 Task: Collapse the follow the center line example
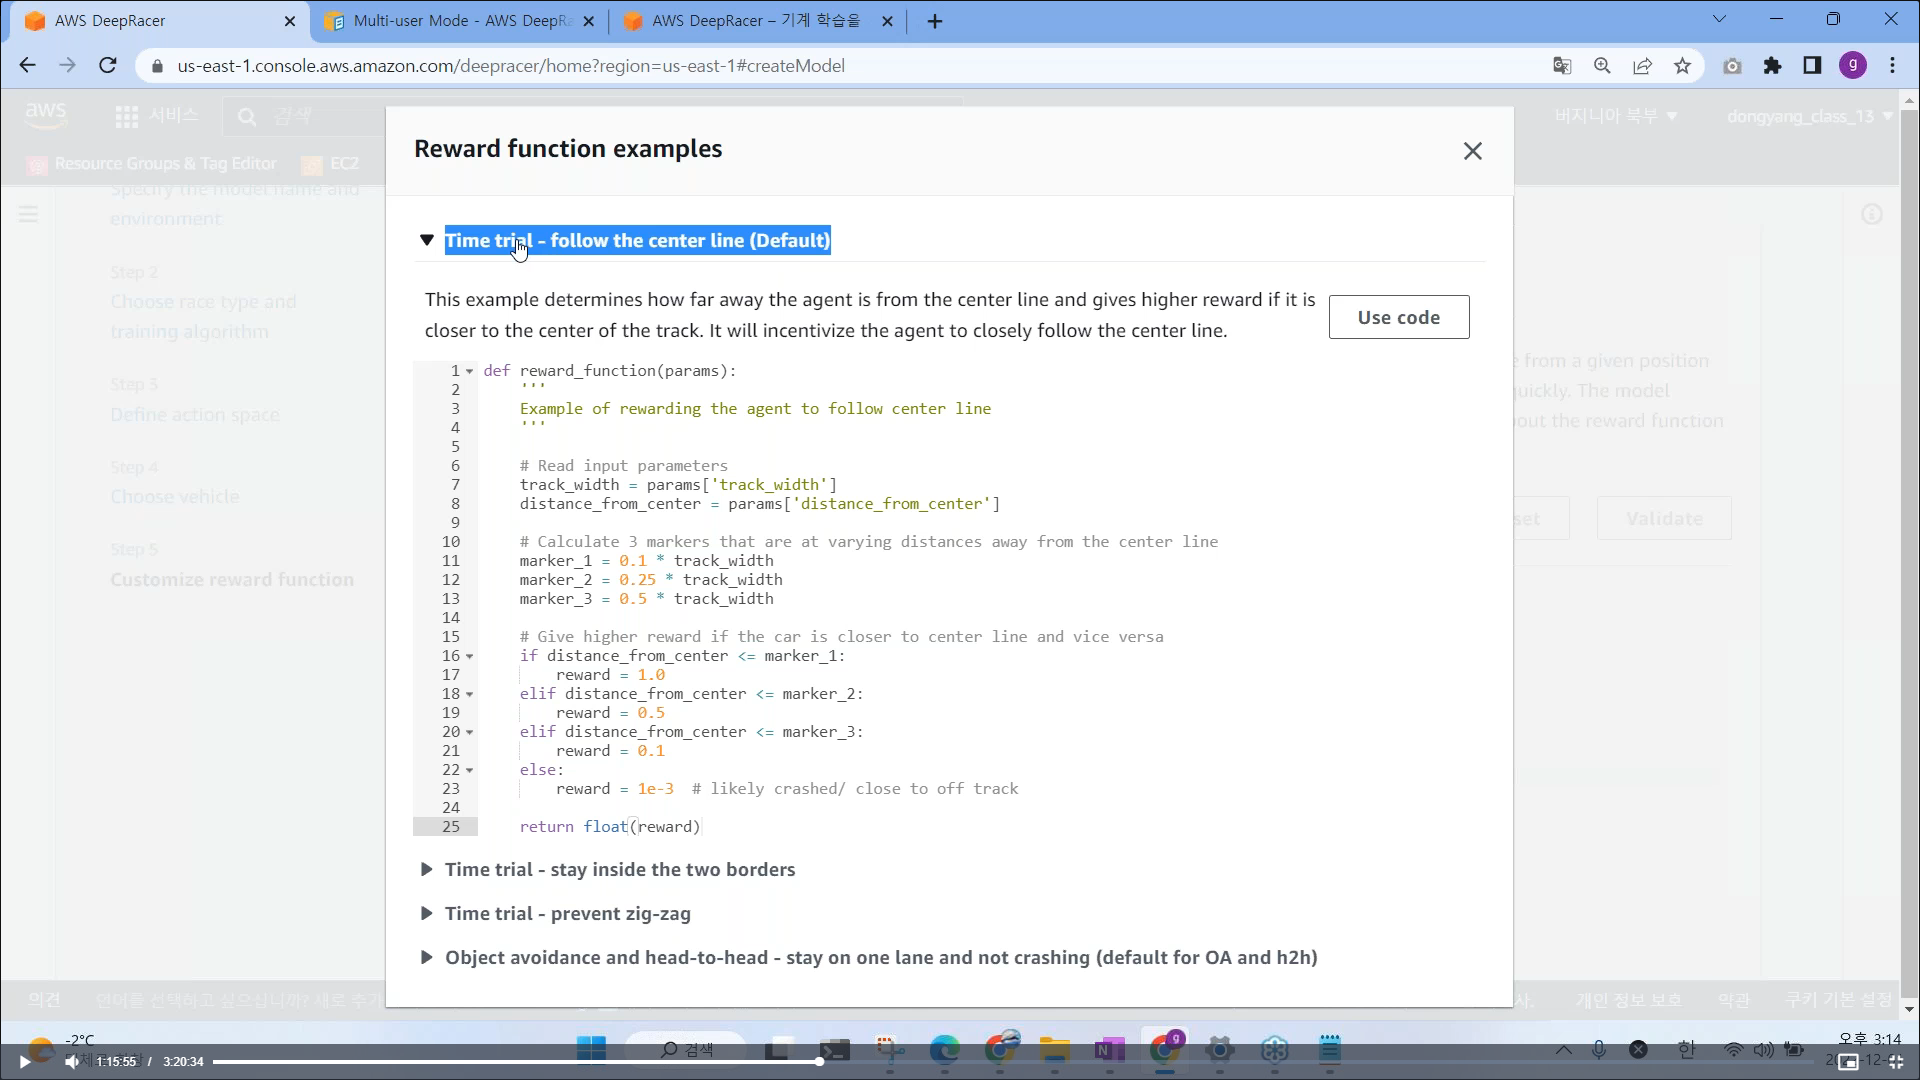(x=427, y=240)
